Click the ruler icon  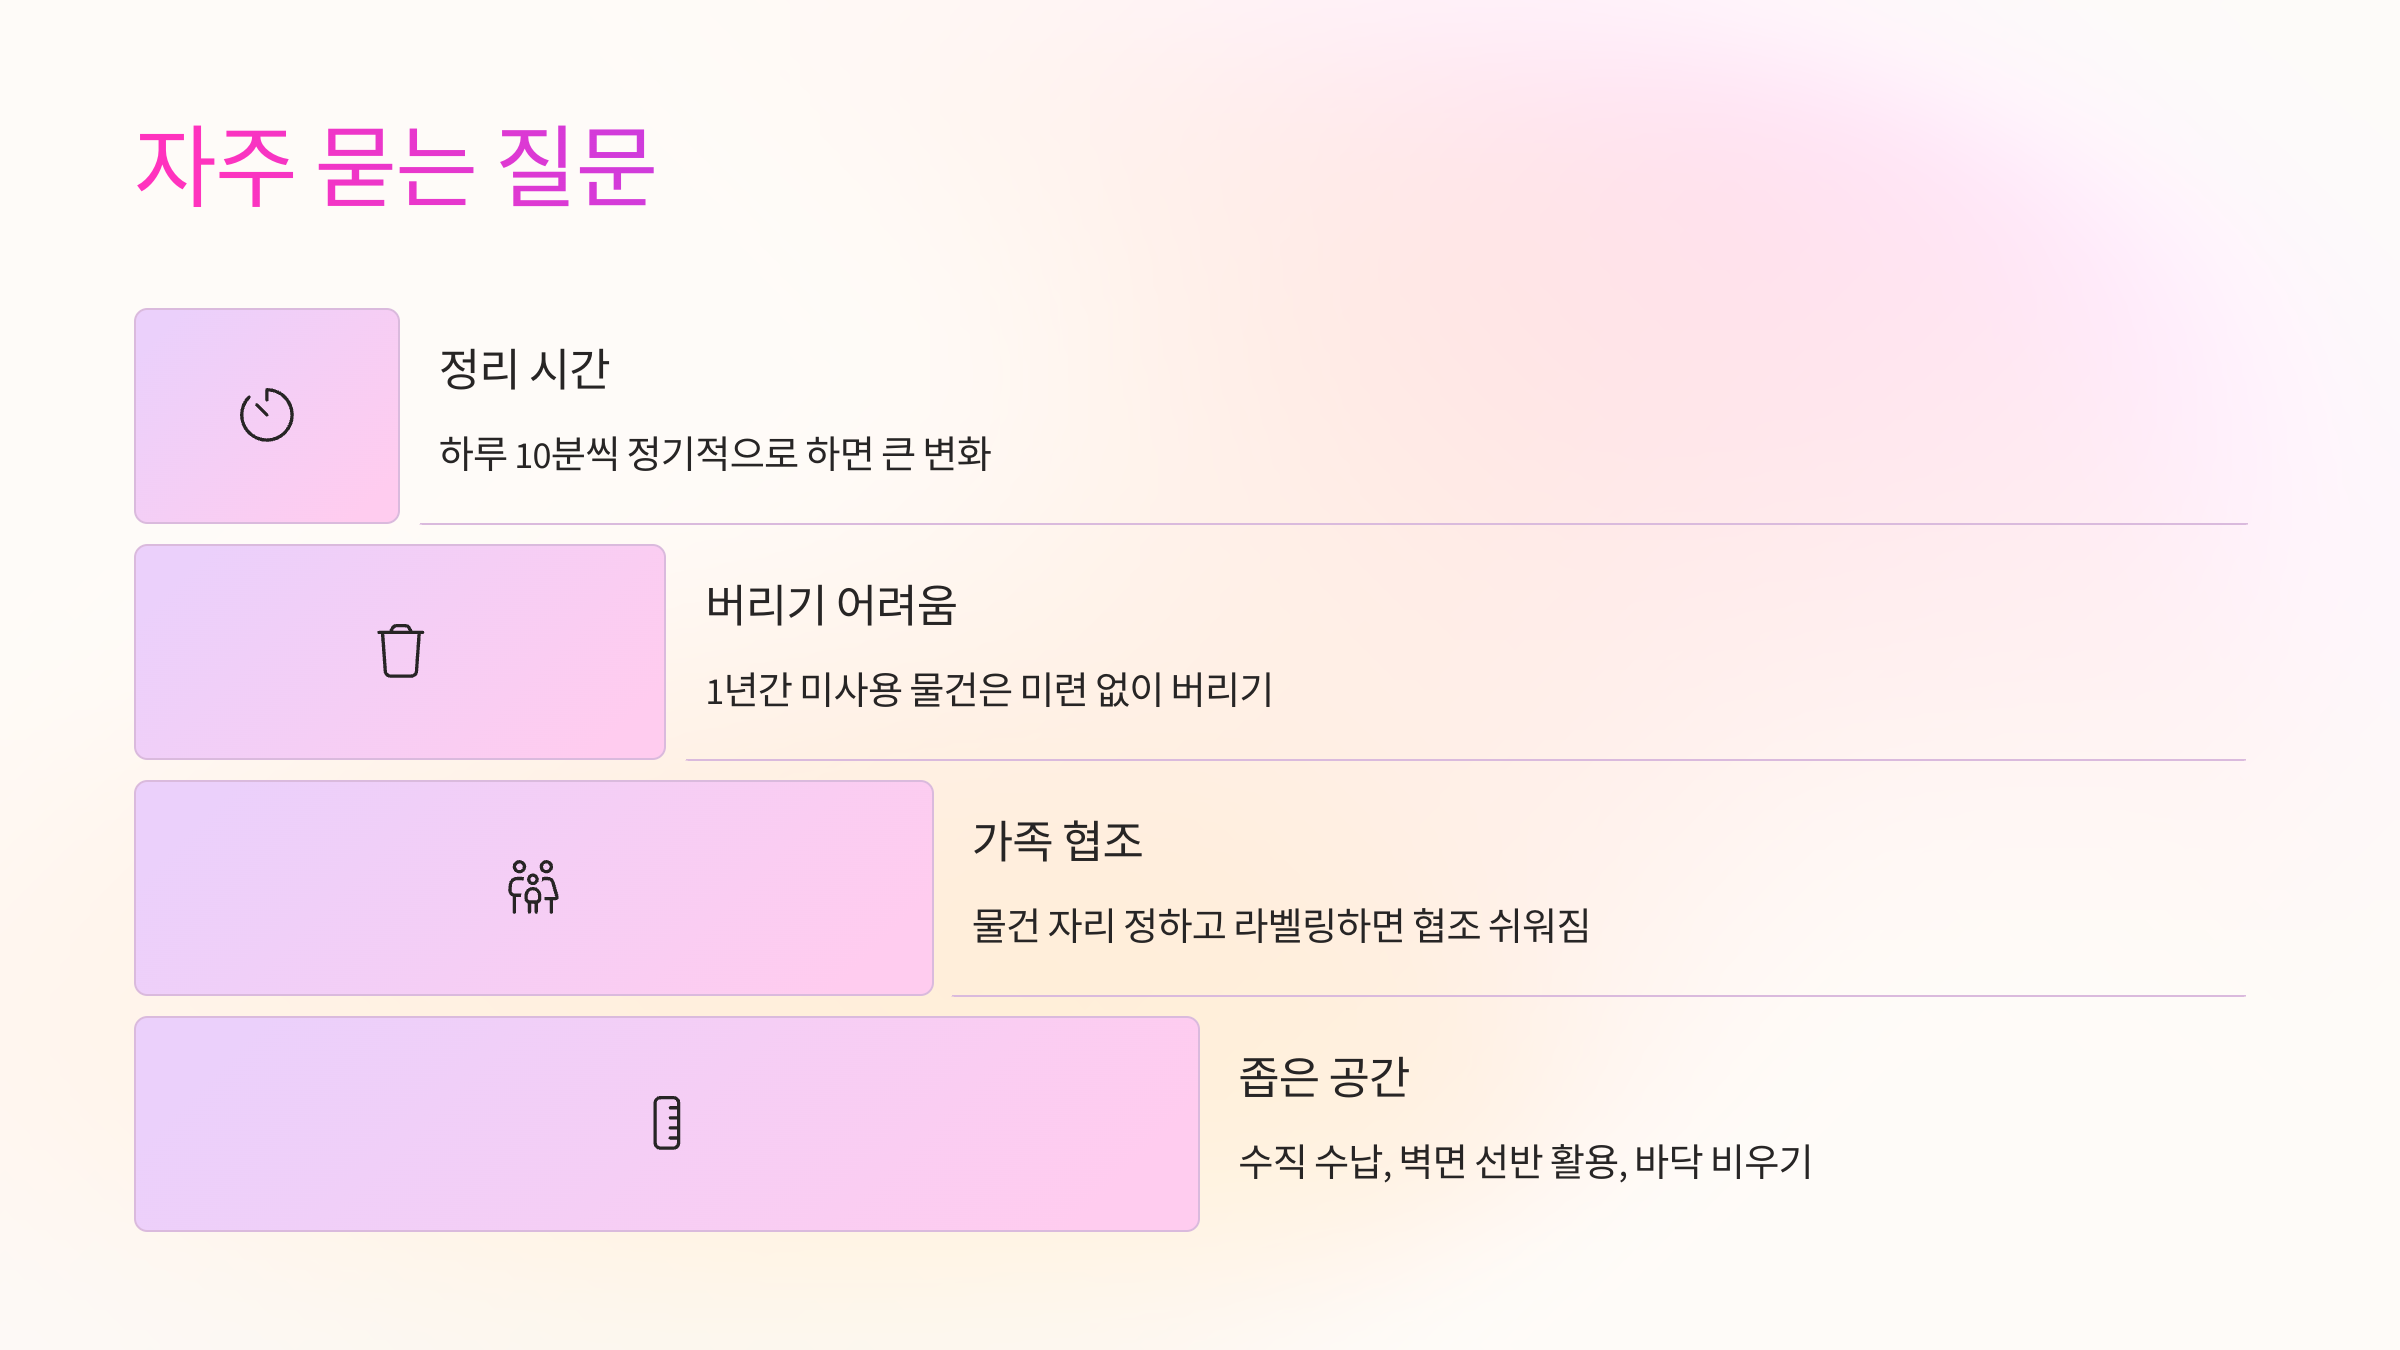667,1123
